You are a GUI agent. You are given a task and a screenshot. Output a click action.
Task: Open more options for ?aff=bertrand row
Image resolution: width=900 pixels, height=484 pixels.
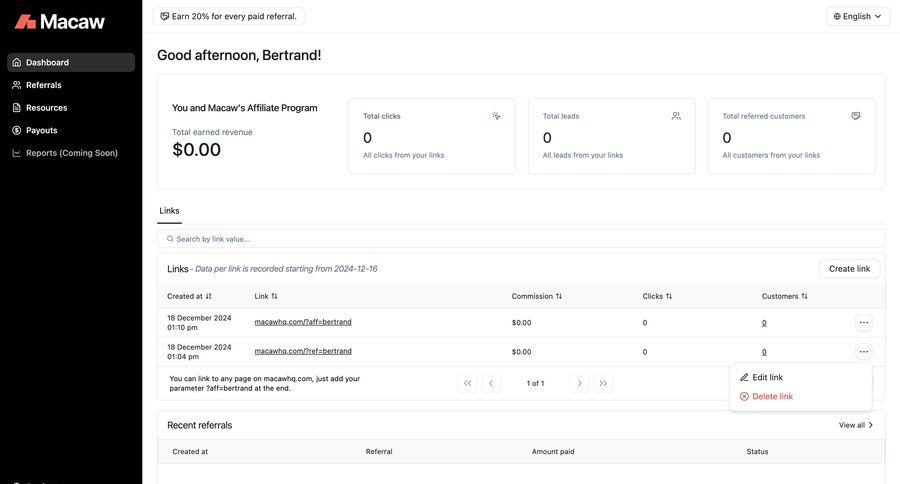(864, 323)
